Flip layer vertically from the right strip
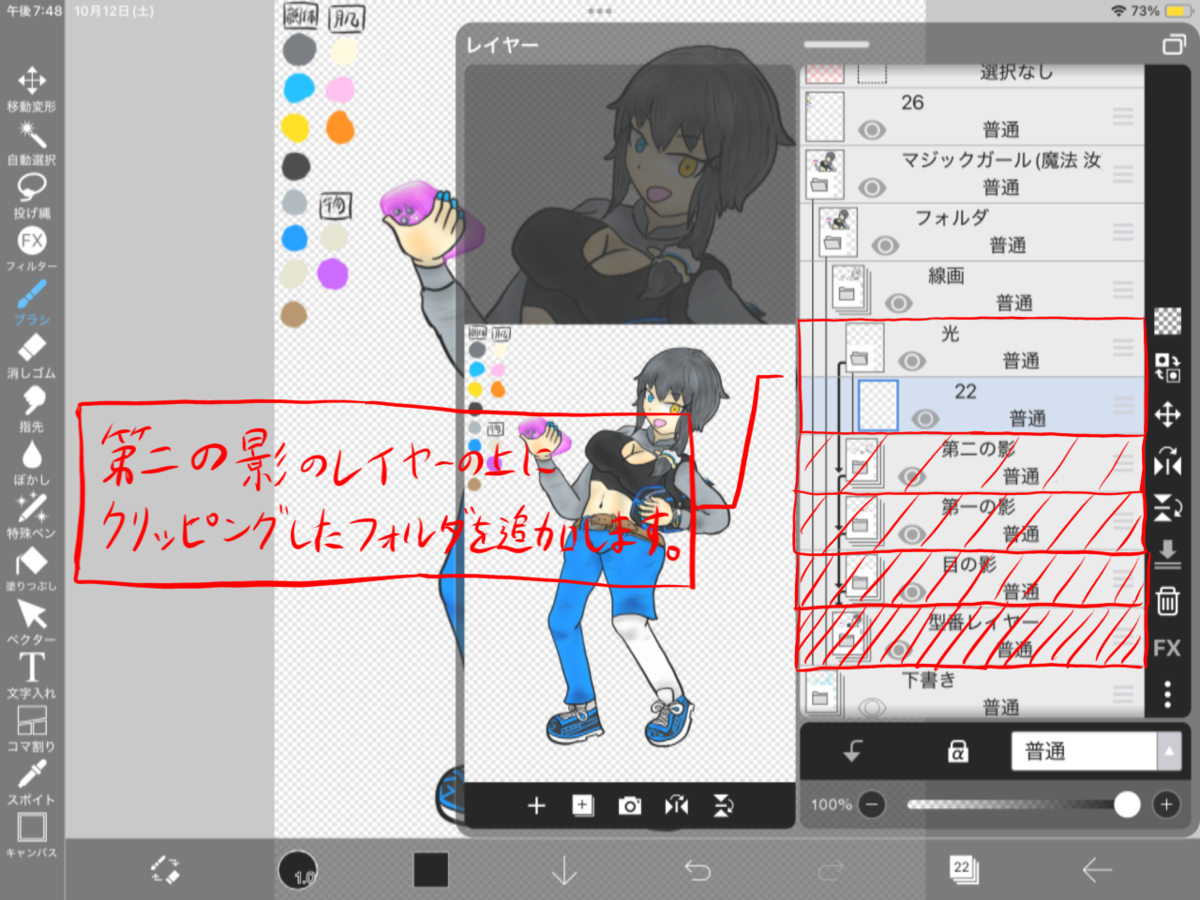Image resolution: width=1200 pixels, height=900 pixels. [x=1167, y=507]
